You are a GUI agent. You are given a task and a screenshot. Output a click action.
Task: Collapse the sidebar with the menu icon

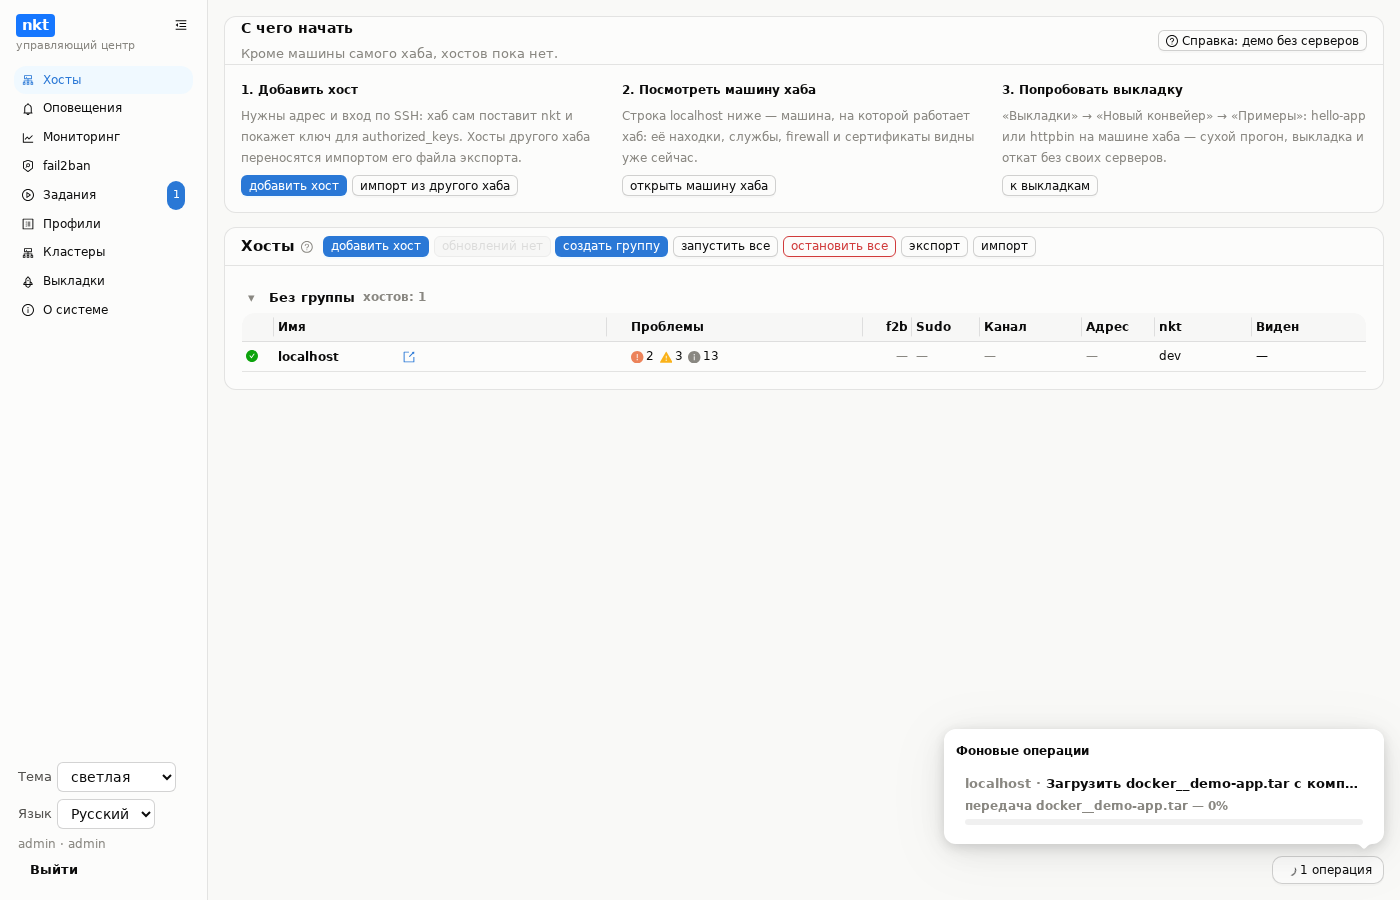click(x=181, y=25)
